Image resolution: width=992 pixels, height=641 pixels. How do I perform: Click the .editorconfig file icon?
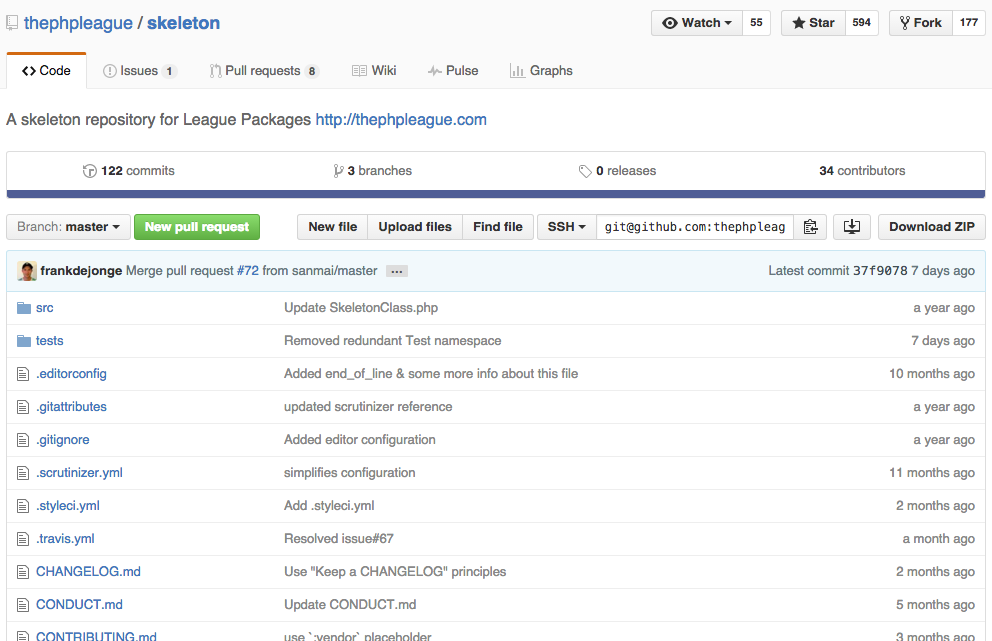click(23, 374)
